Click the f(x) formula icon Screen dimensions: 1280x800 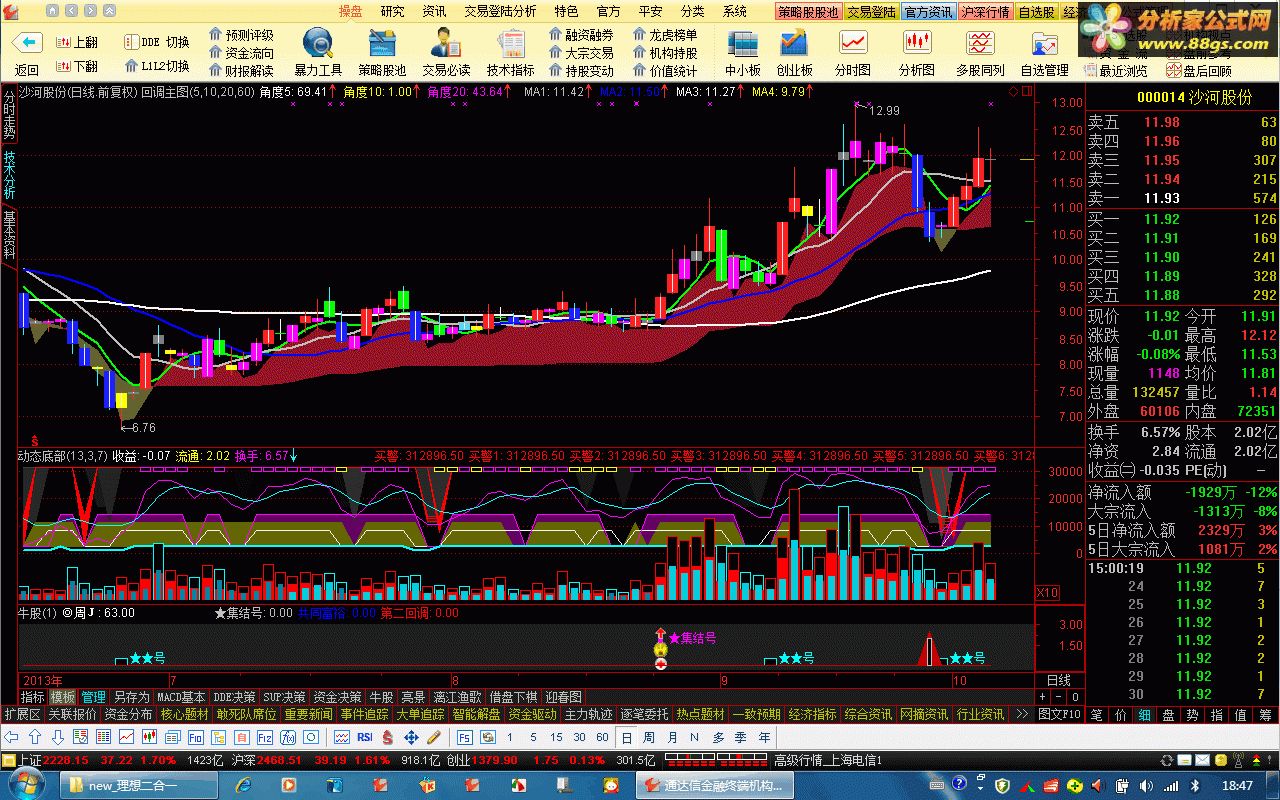(288, 737)
